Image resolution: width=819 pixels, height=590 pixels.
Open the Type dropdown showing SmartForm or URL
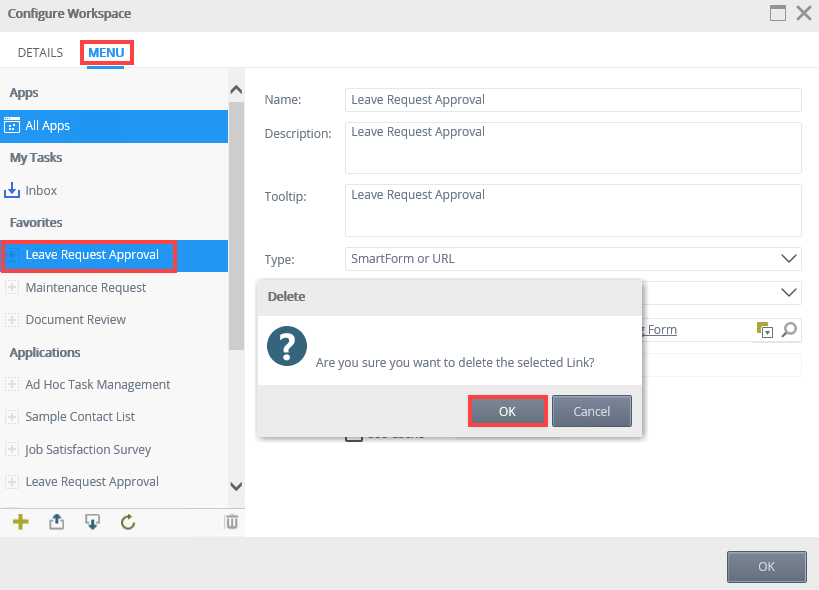click(573, 259)
